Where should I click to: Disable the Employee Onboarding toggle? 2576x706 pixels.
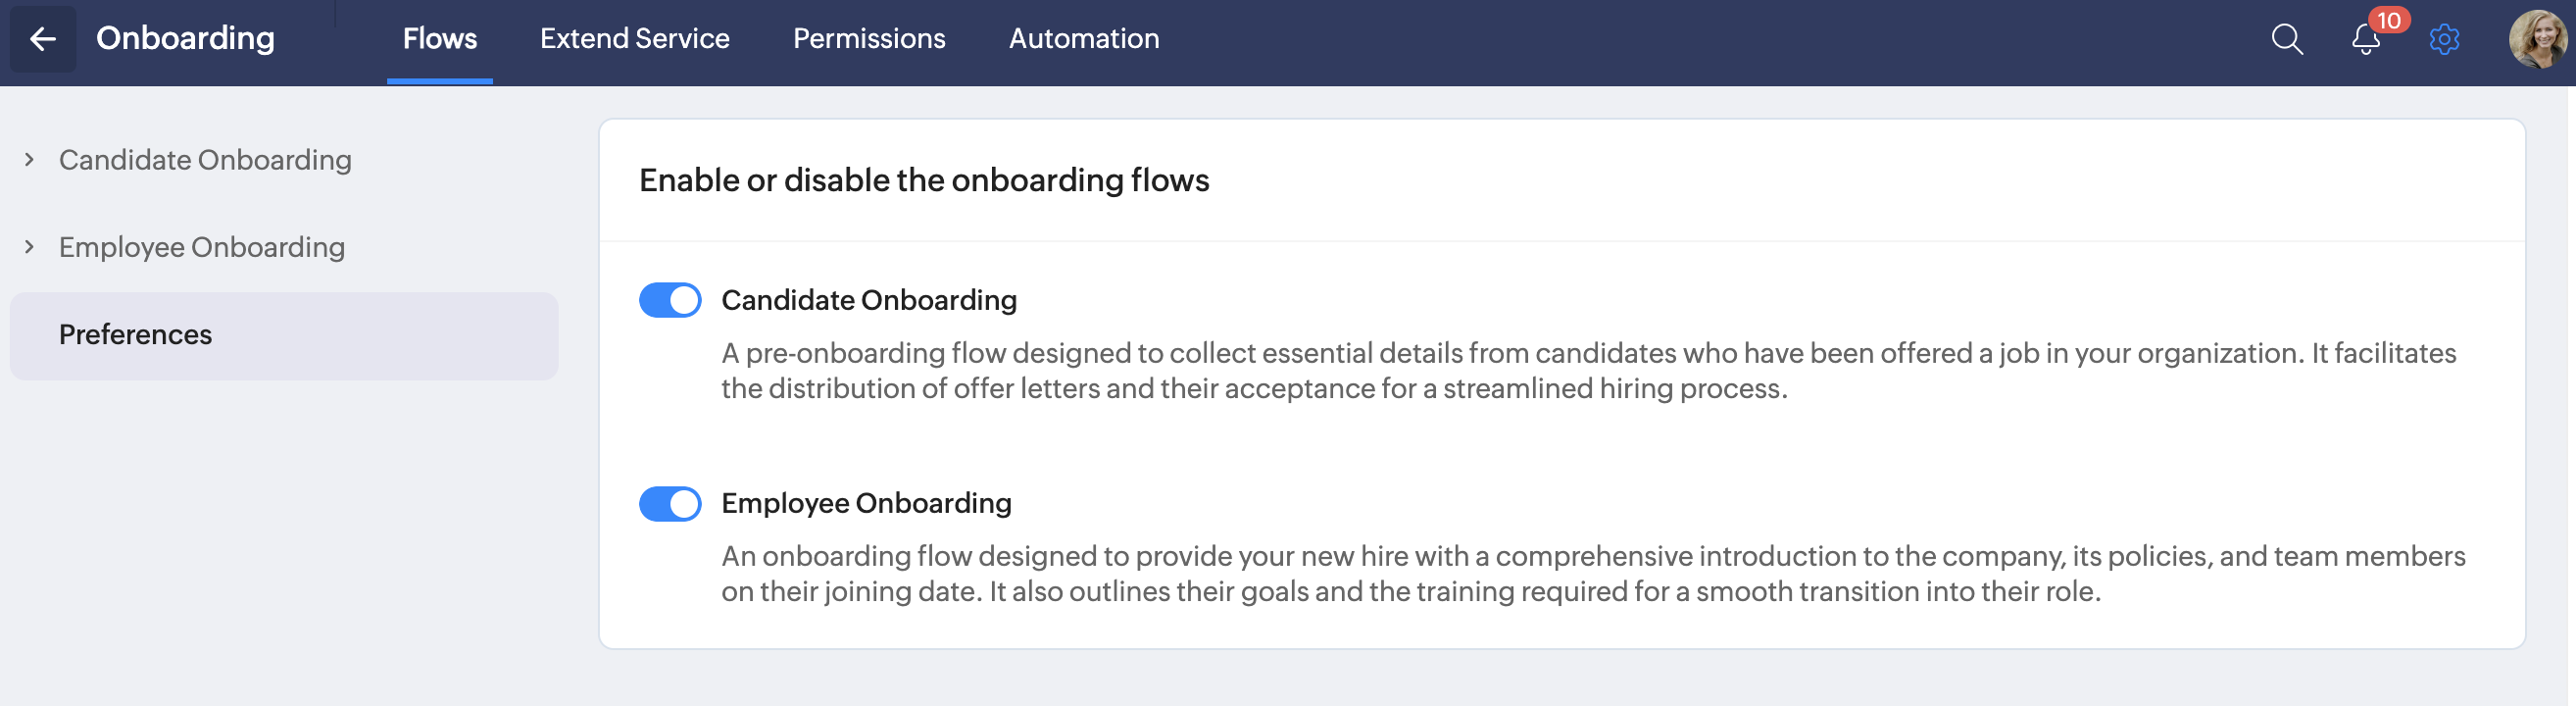click(670, 504)
